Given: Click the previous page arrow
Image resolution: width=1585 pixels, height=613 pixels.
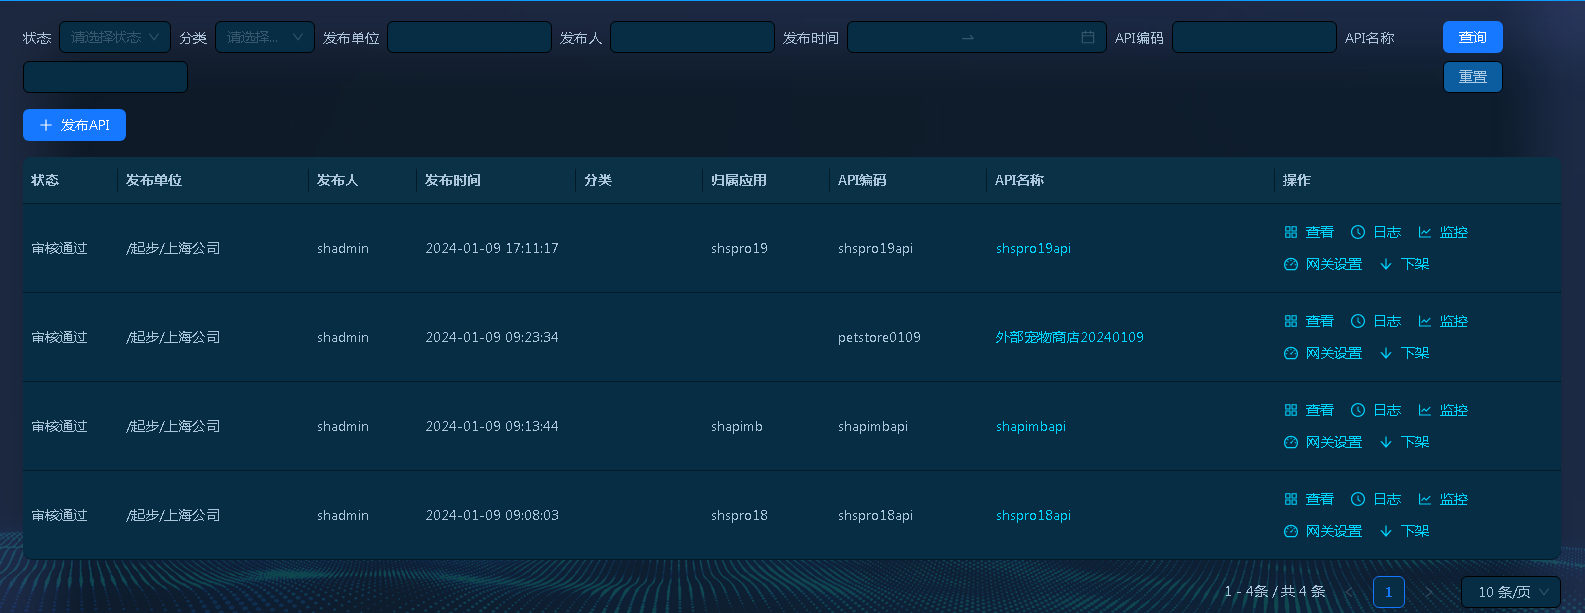Looking at the screenshot, I should click(1349, 592).
